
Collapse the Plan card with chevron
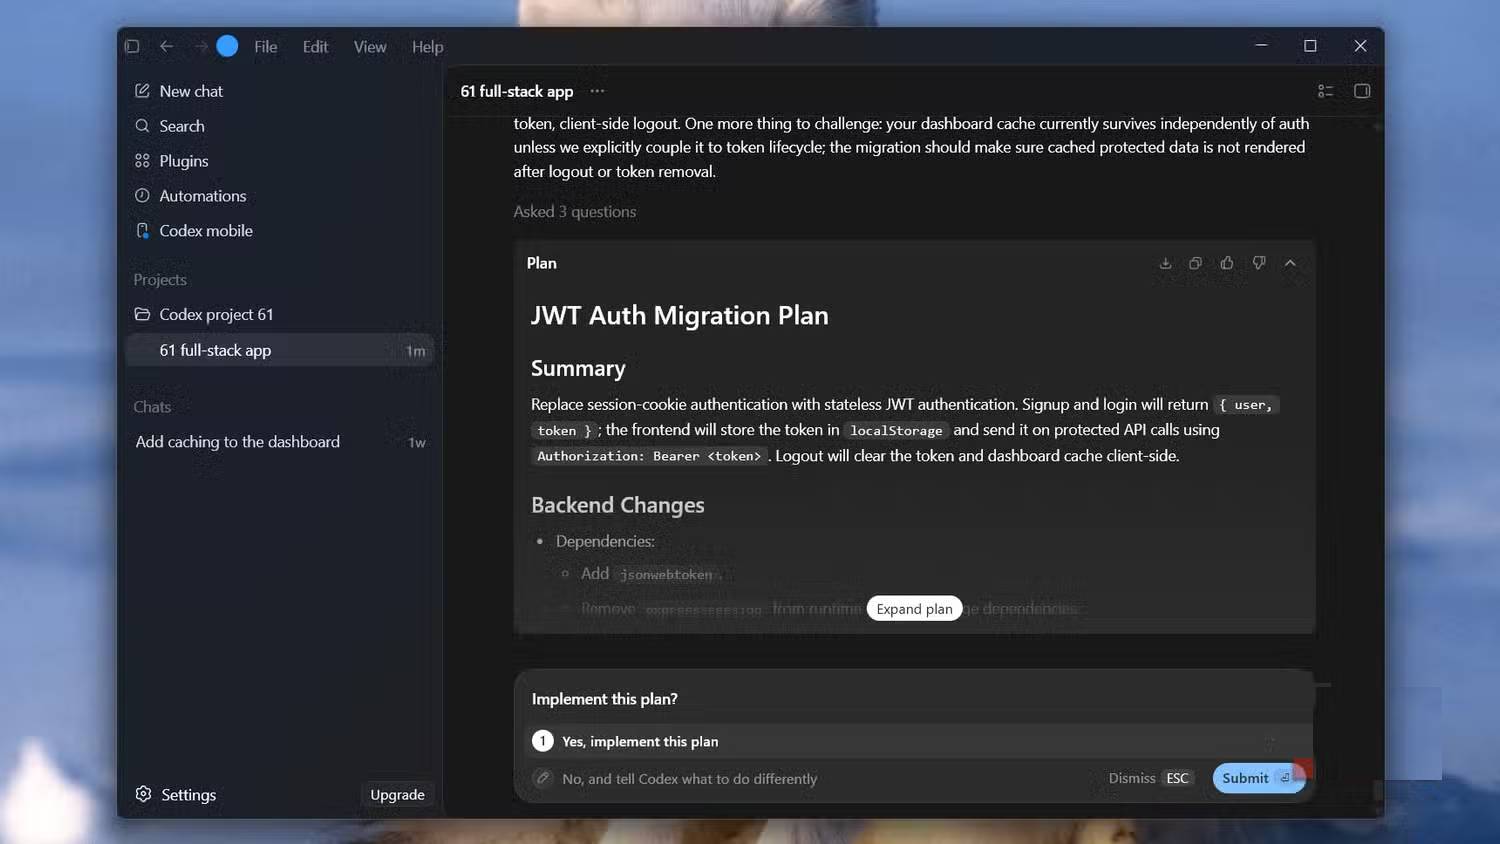(1290, 263)
